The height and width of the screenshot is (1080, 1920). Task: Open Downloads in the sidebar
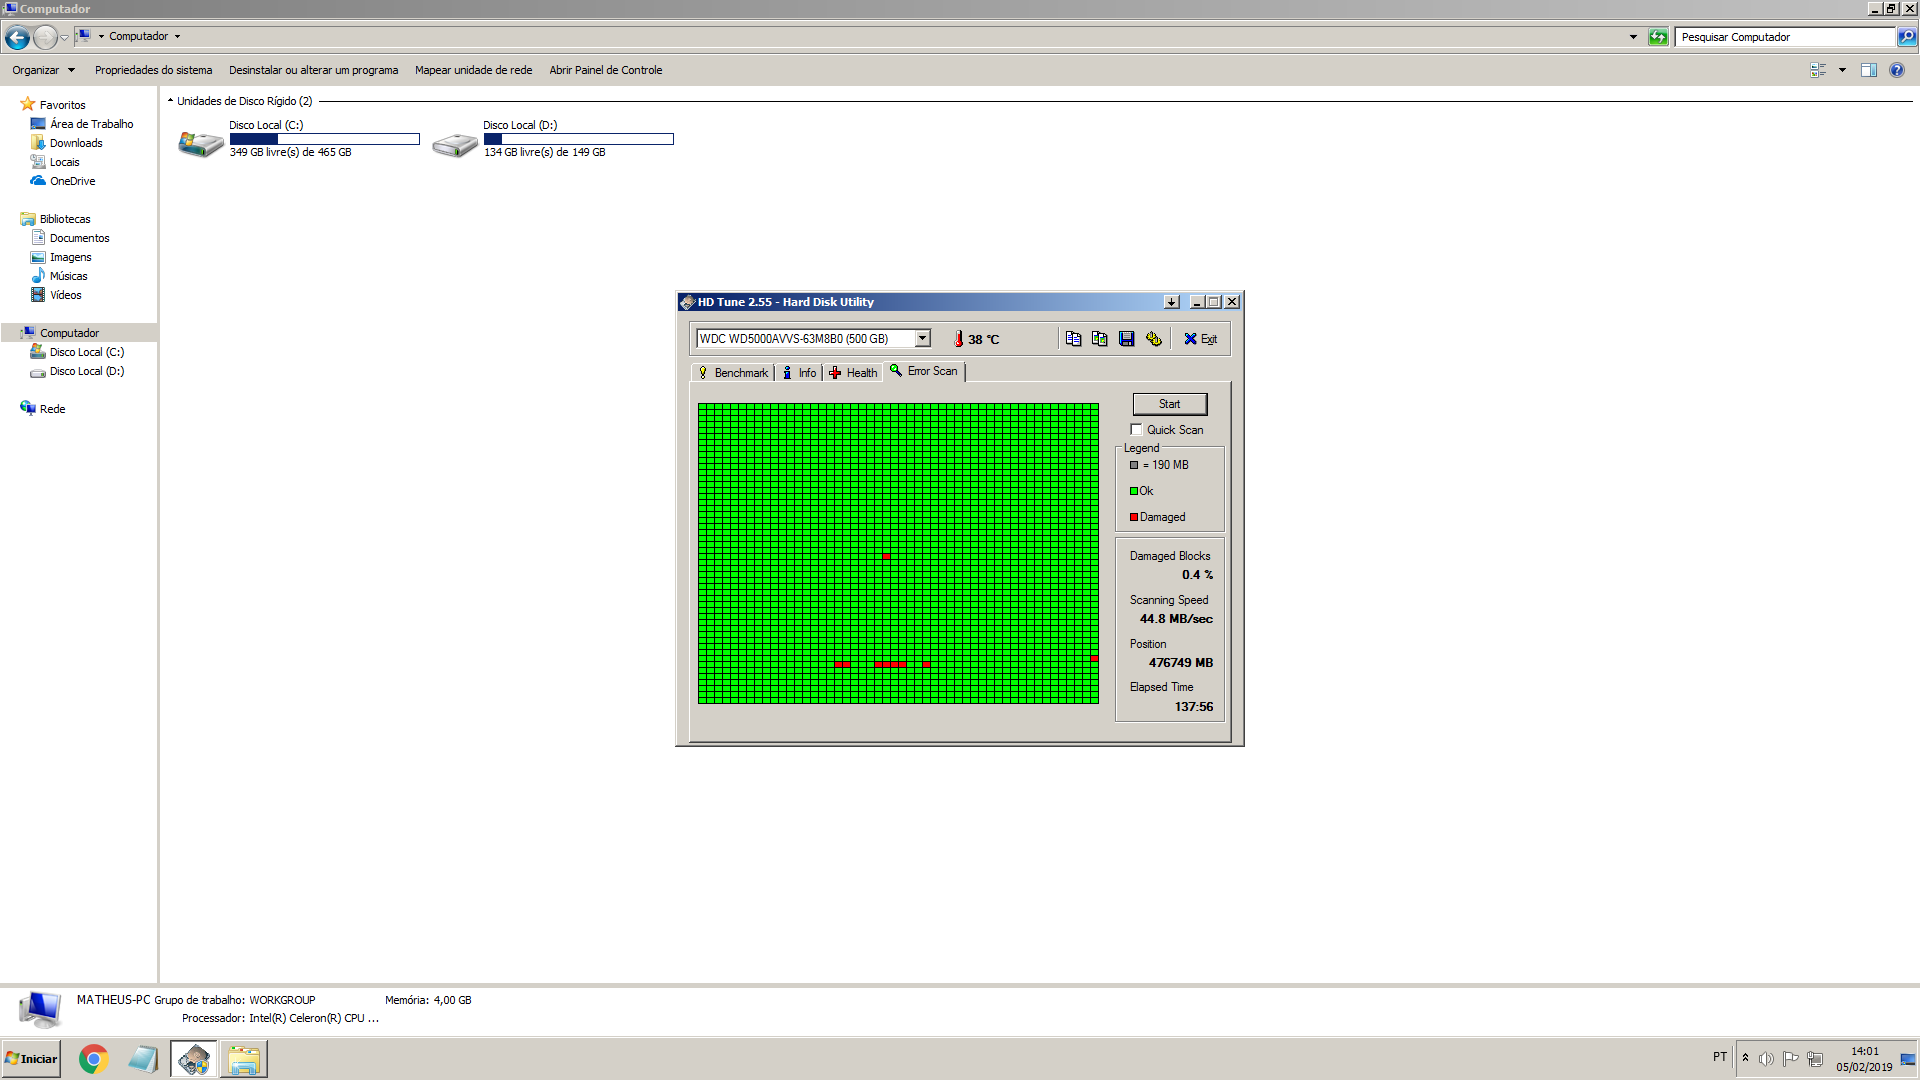(x=76, y=143)
